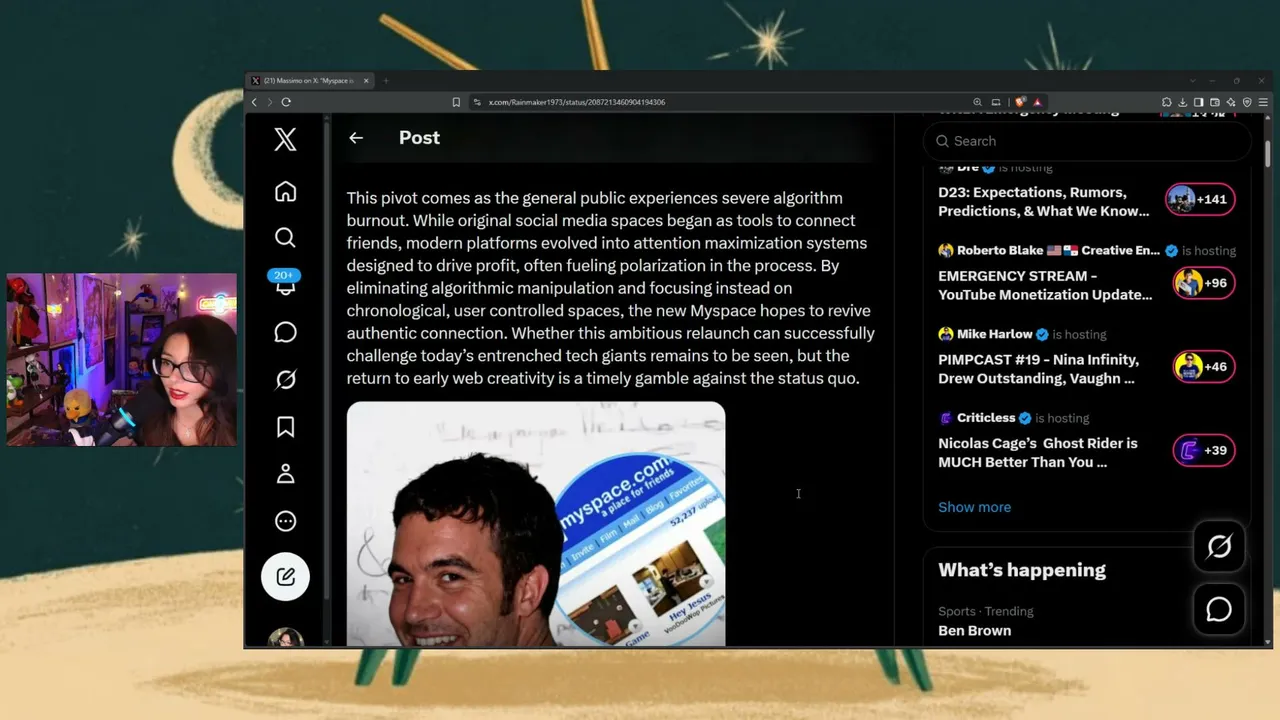Toggle the browser sidebar panel icon
The image size is (1280, 720).
(1198, 102)
